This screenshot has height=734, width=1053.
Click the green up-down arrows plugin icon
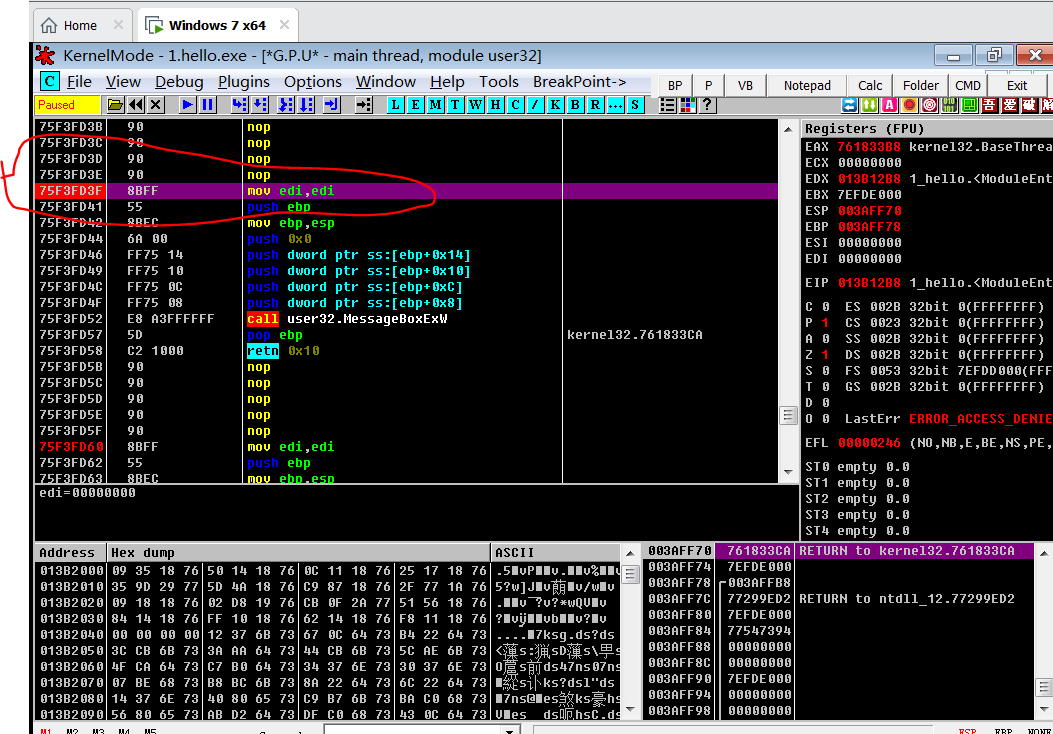pos(870,105)
